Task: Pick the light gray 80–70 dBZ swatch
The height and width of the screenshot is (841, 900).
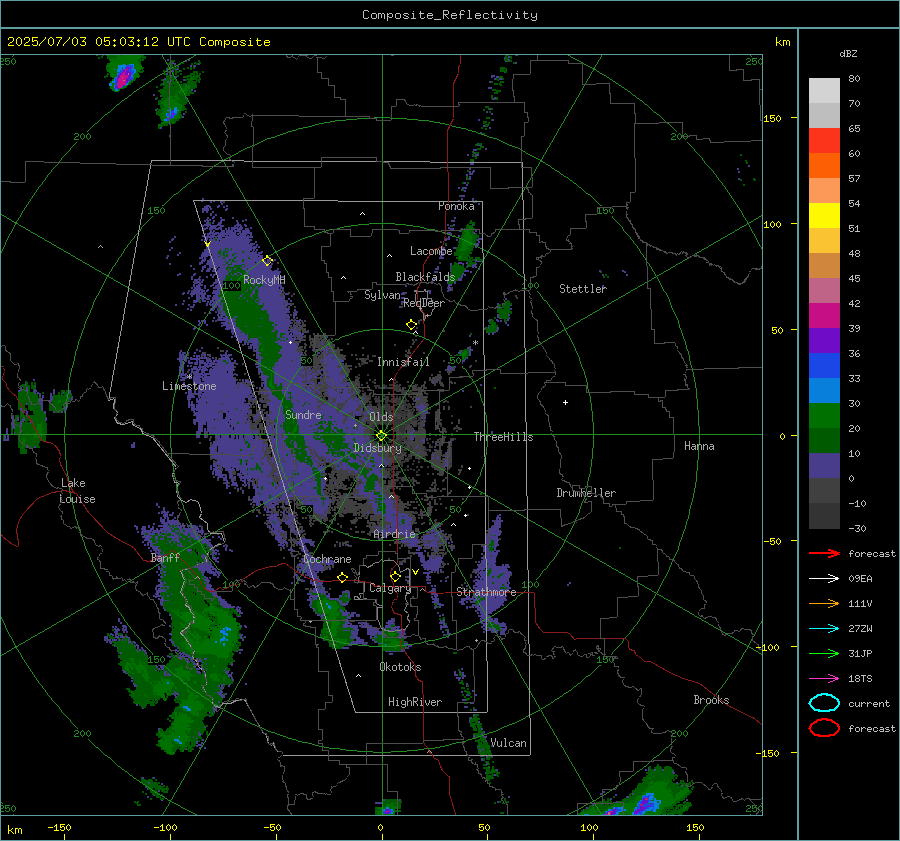Action: point(824,91)
